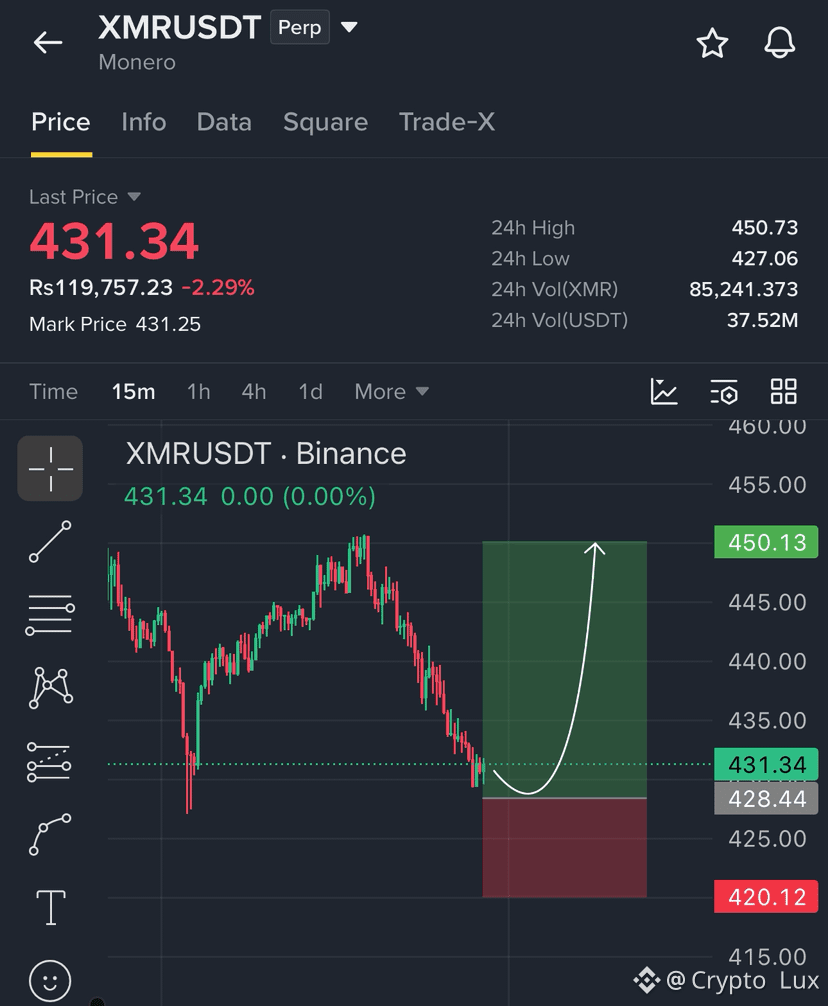Click the 24h High value 450.73

(x=765, y=227)
